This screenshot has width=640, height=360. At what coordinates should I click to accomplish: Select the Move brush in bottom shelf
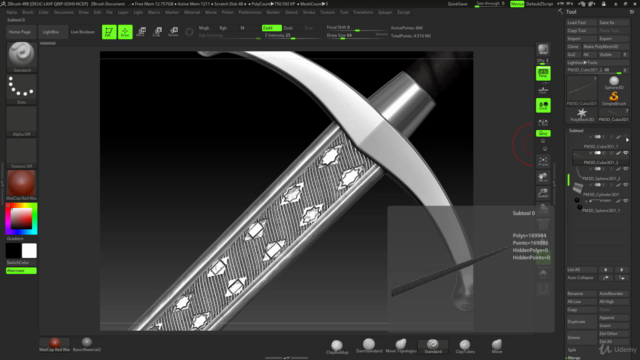(497, 346)
